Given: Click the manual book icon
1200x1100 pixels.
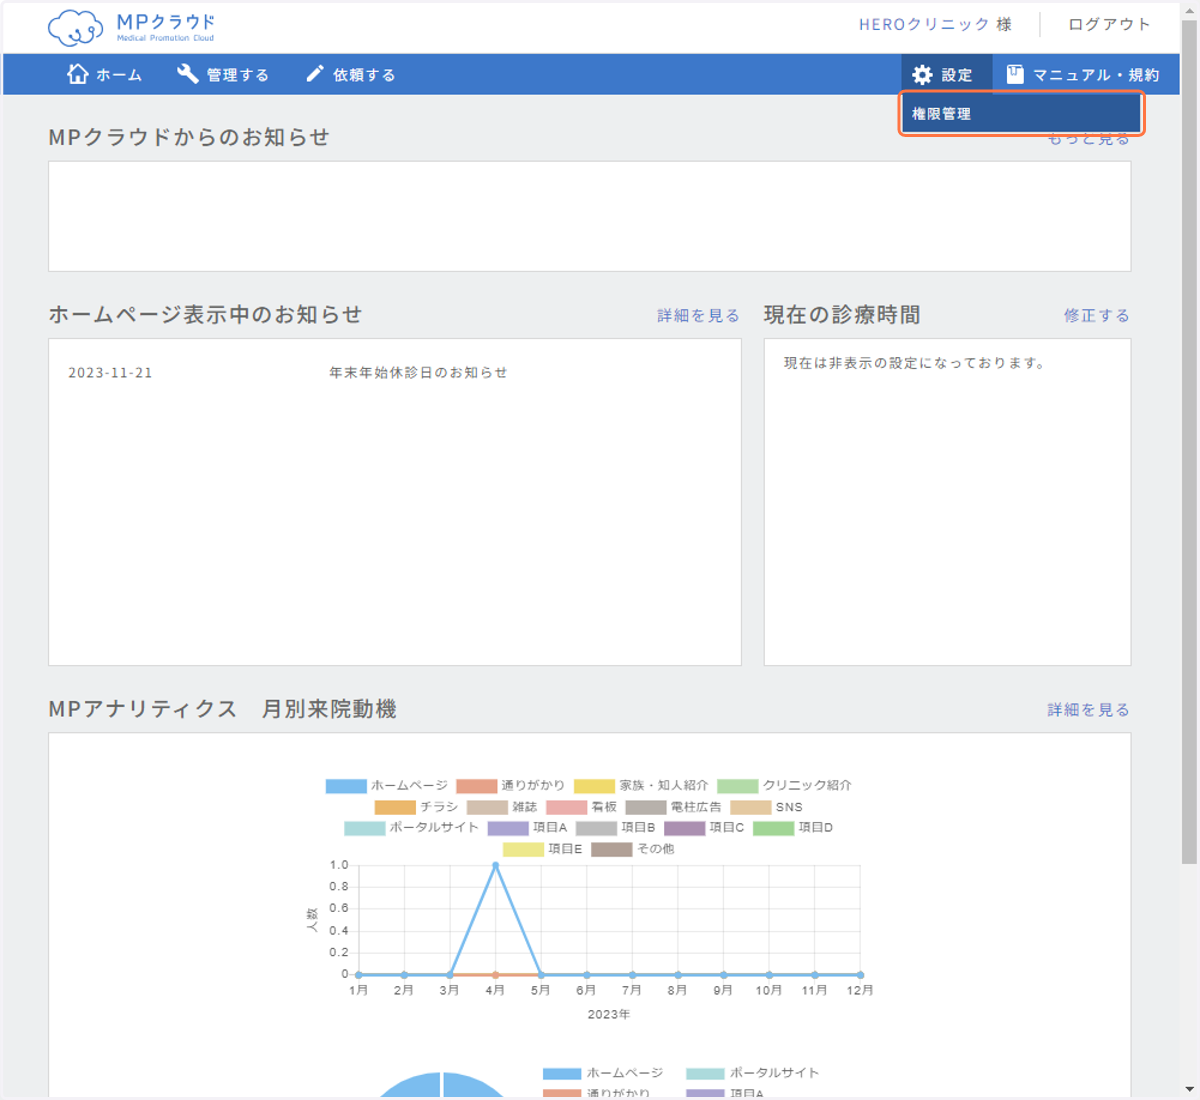Looking at the screenshot, I should (x=1015, y=74).
